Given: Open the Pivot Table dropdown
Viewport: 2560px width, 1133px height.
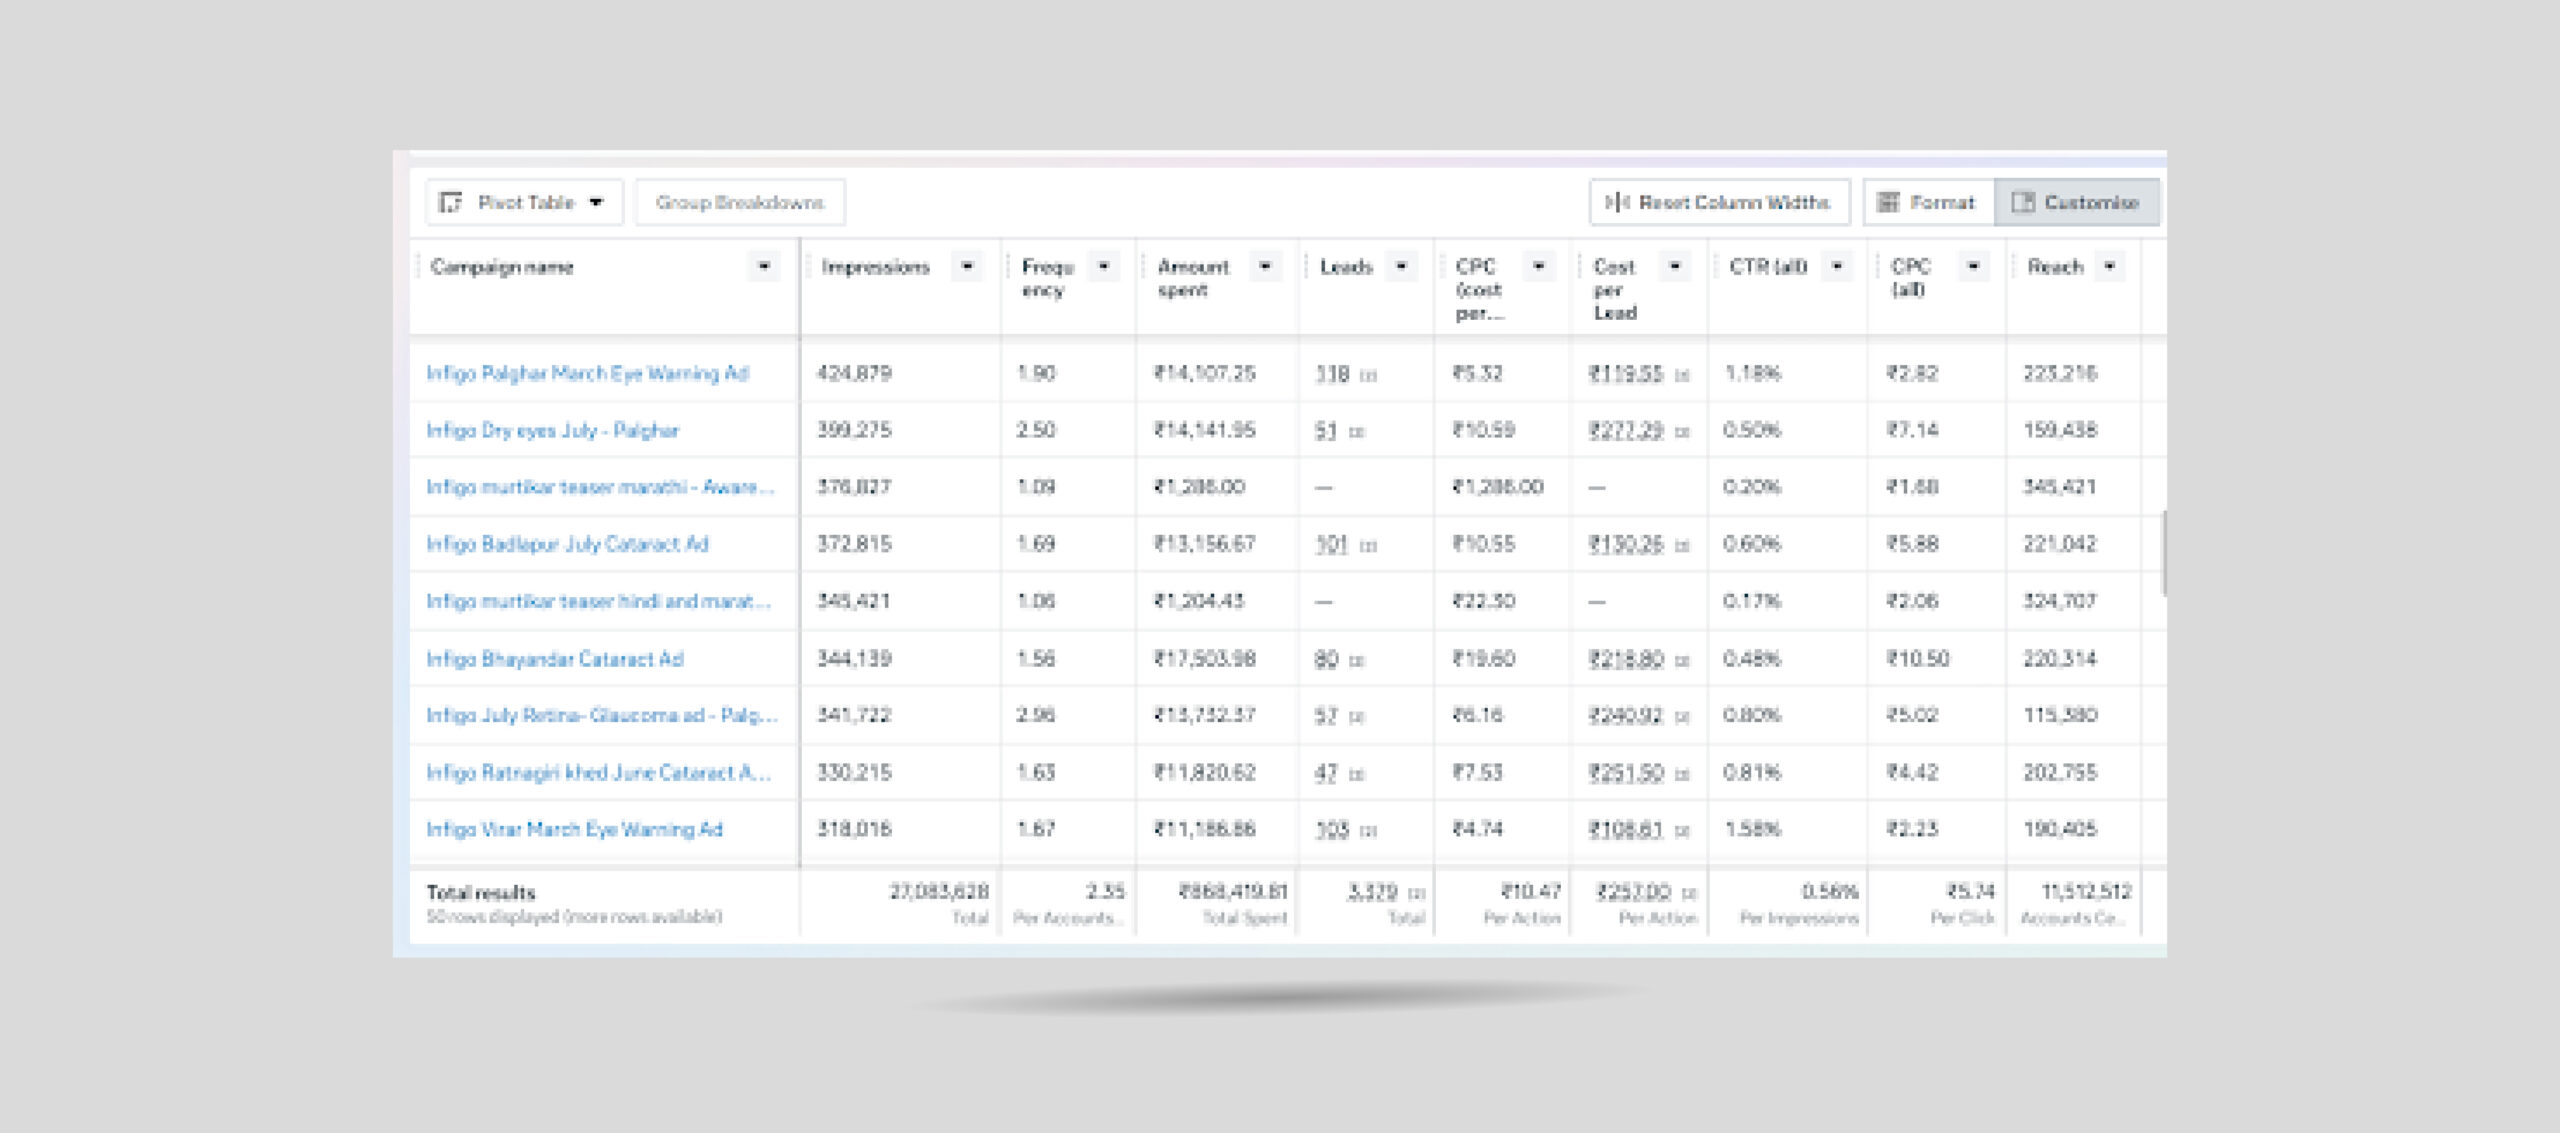Looking at the screenshot, I should click(524, 203).
